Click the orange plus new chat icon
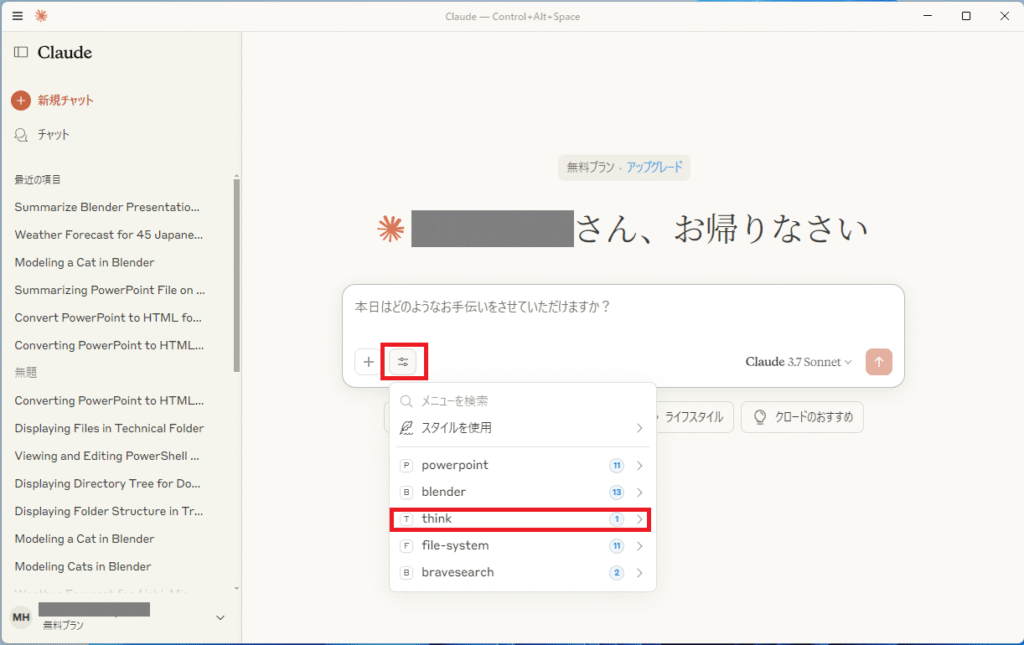 coord(21,101)
